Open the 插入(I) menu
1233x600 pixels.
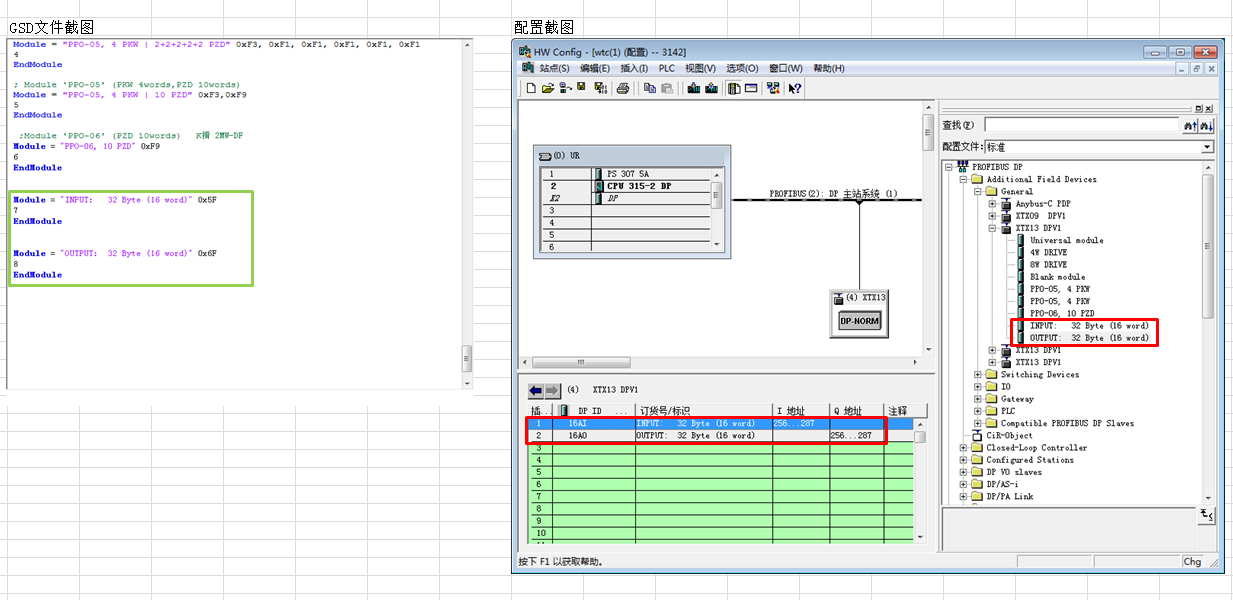click(x=634, y=69)
